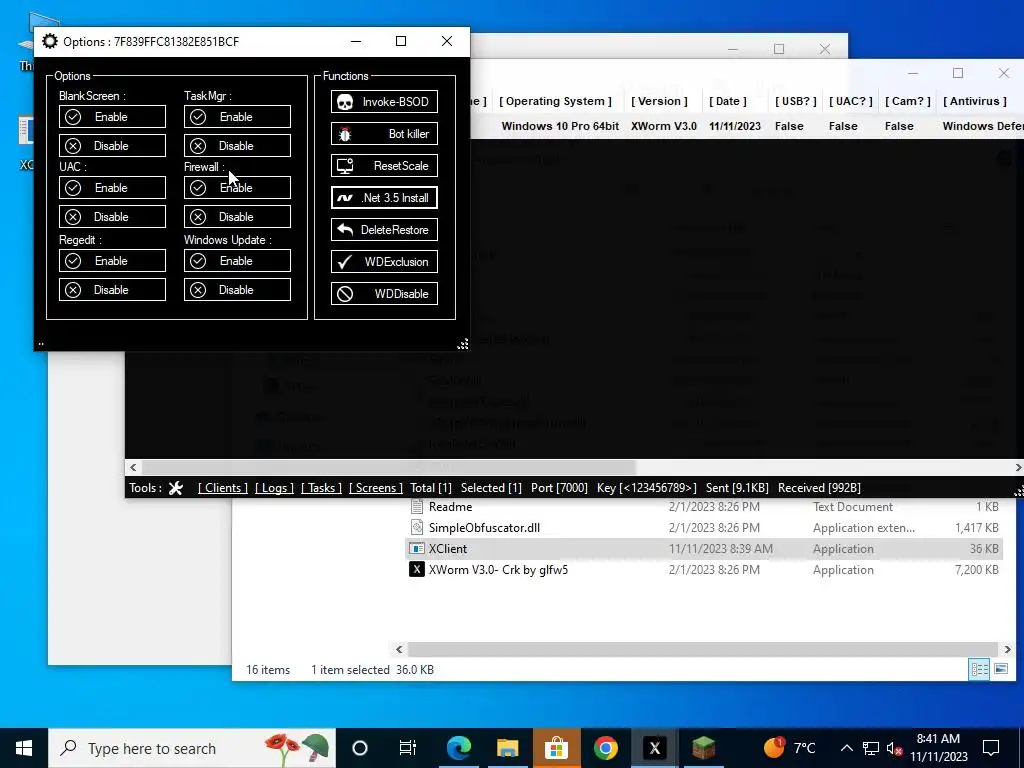This screenshot has height=768, width=1024.
Task: Click the Invoke-BSOD skull button
Action: coord(384,102)
